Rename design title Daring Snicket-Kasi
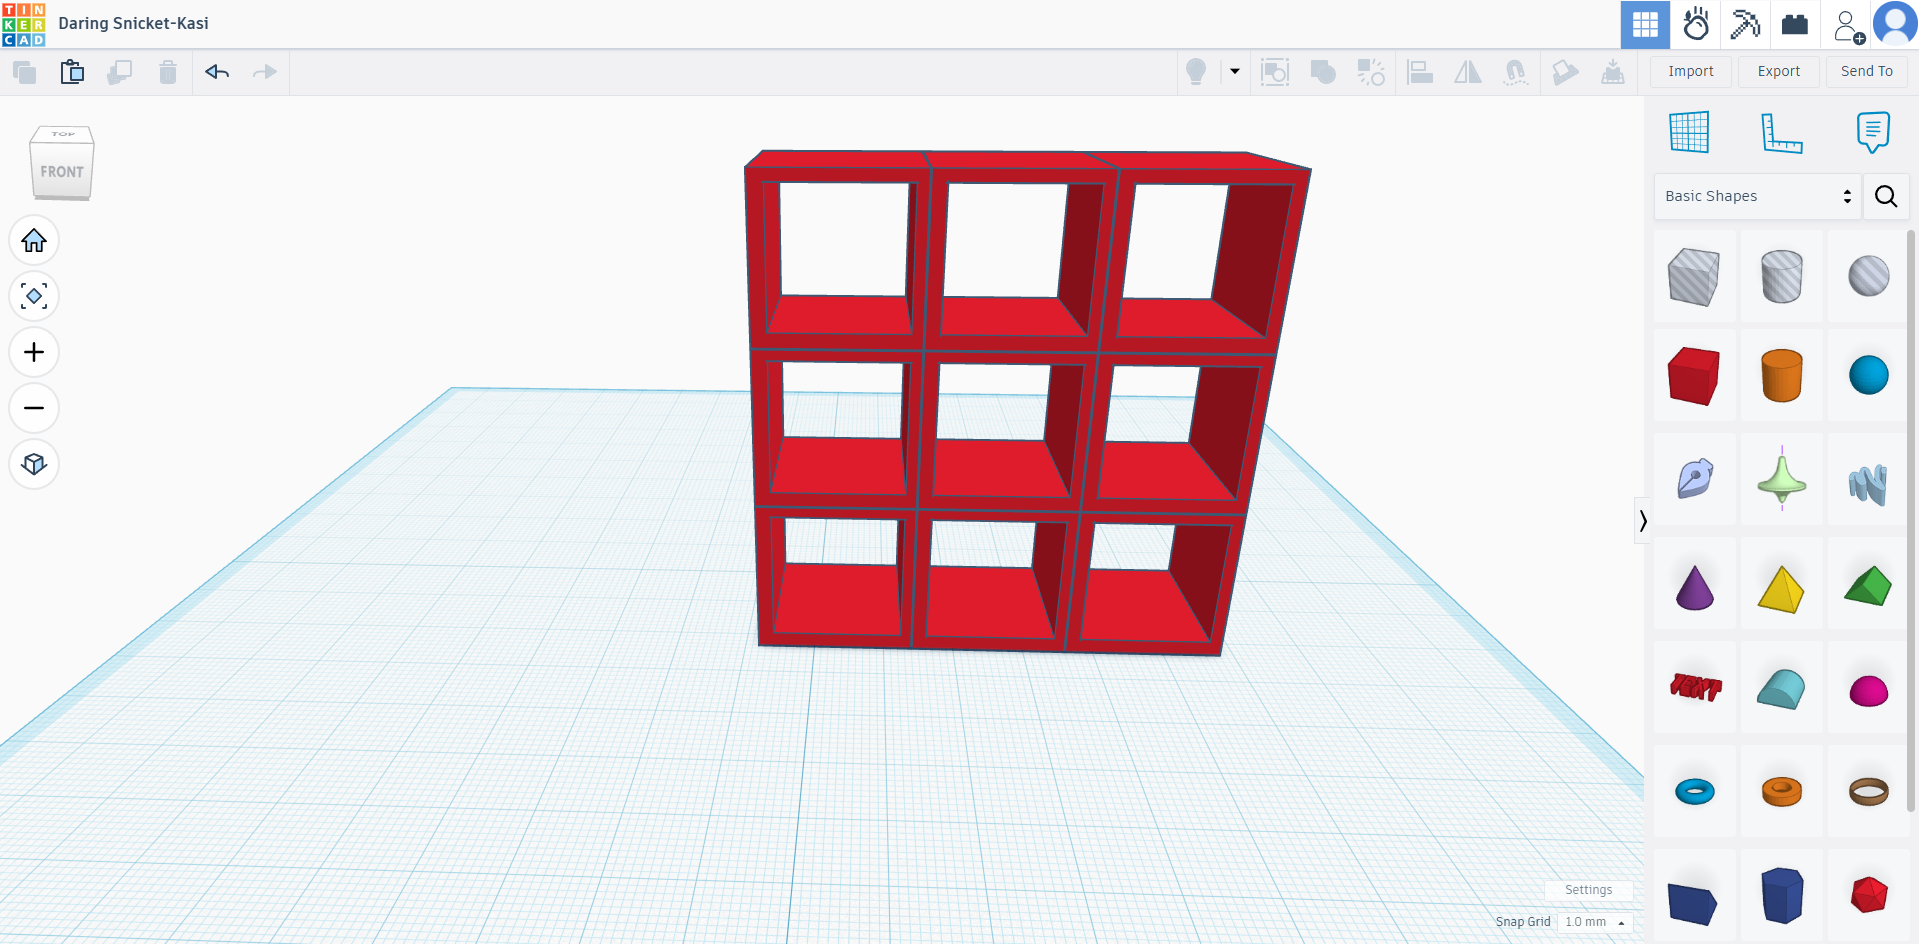The width and height of the screenshot is (1919, 944). point(133,23)
